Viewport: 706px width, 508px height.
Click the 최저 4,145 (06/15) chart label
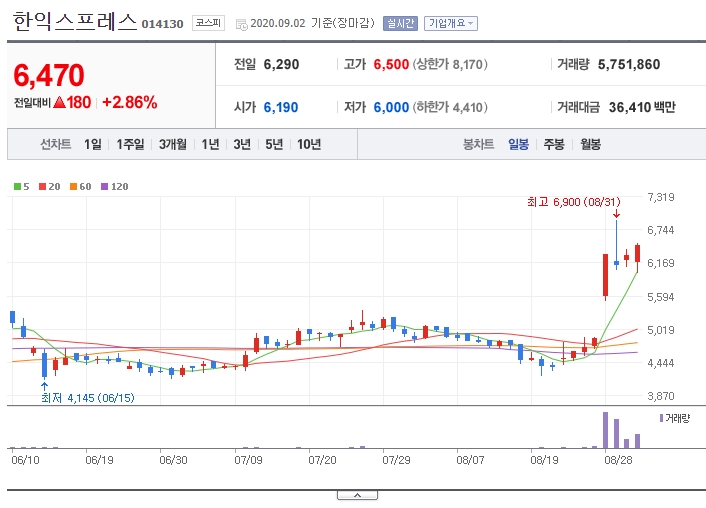point(88,398)
